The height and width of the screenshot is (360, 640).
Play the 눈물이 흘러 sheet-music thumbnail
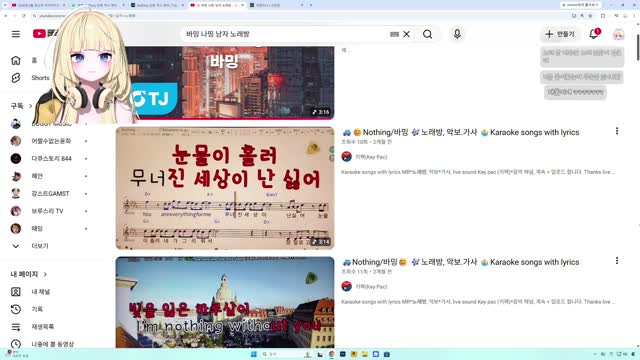[225, 188]
